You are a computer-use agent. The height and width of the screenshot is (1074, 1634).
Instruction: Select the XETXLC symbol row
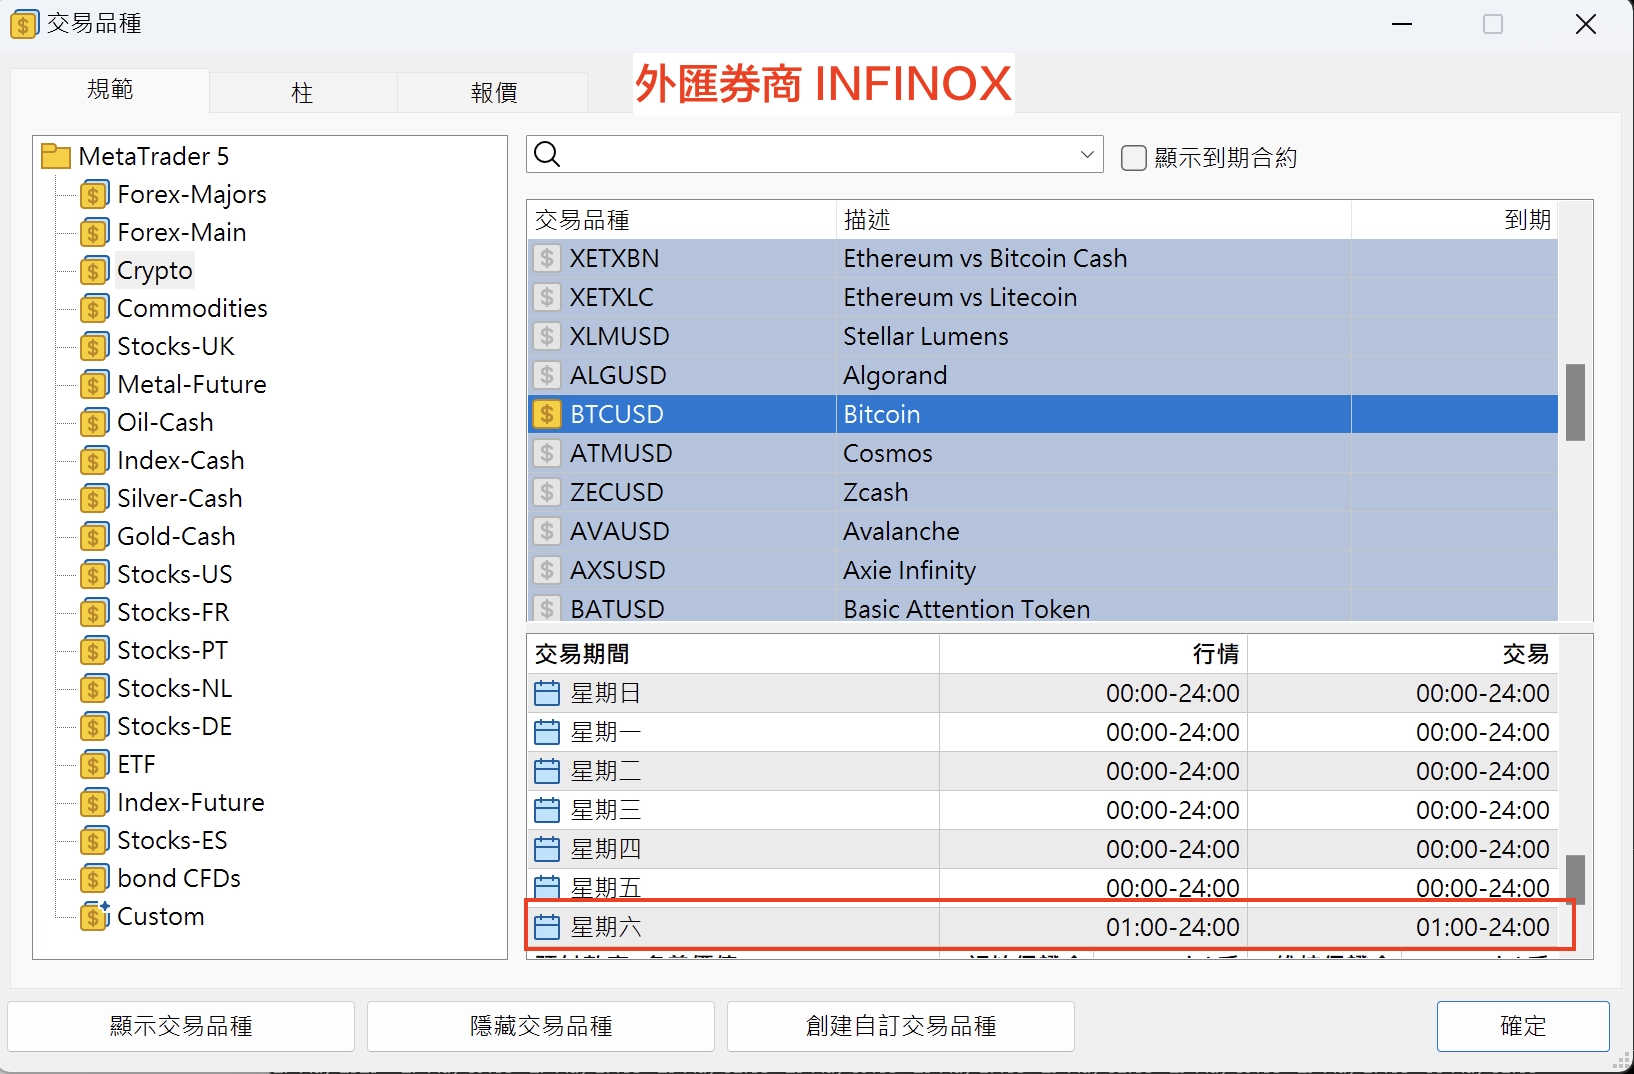click(1043, 298)
